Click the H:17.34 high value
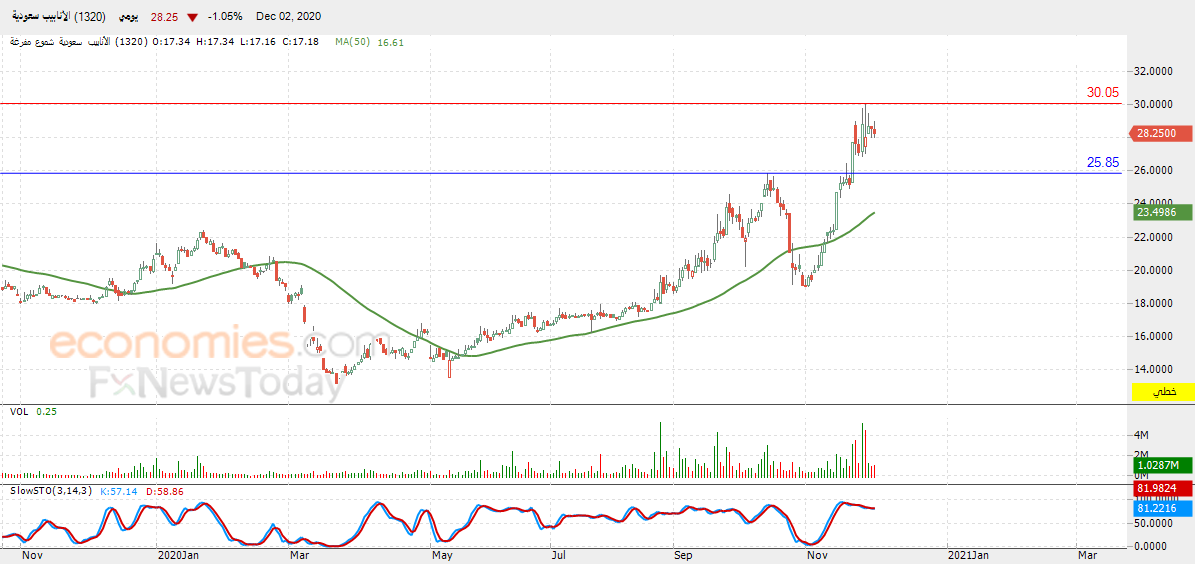Viewport: 1195px width, 564px height. 216,42
